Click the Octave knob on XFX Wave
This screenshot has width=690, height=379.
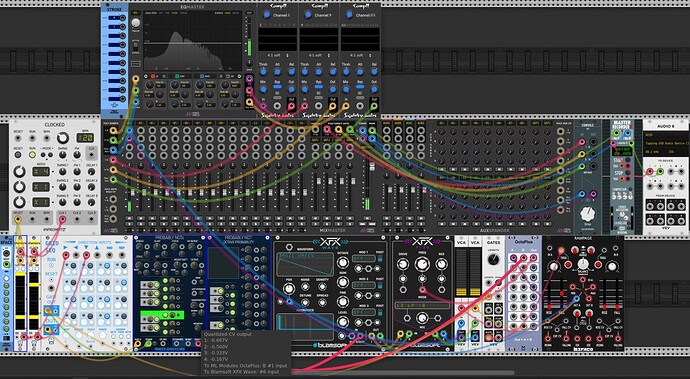click(x=343, y=262)
